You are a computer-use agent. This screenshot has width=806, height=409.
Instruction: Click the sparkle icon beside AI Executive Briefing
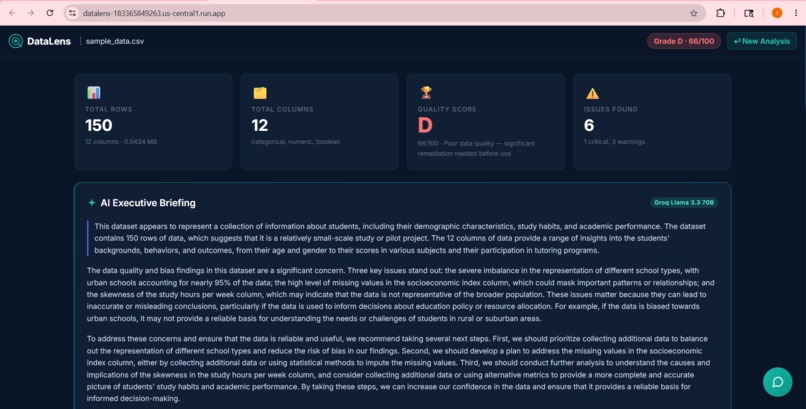point(91,203)
